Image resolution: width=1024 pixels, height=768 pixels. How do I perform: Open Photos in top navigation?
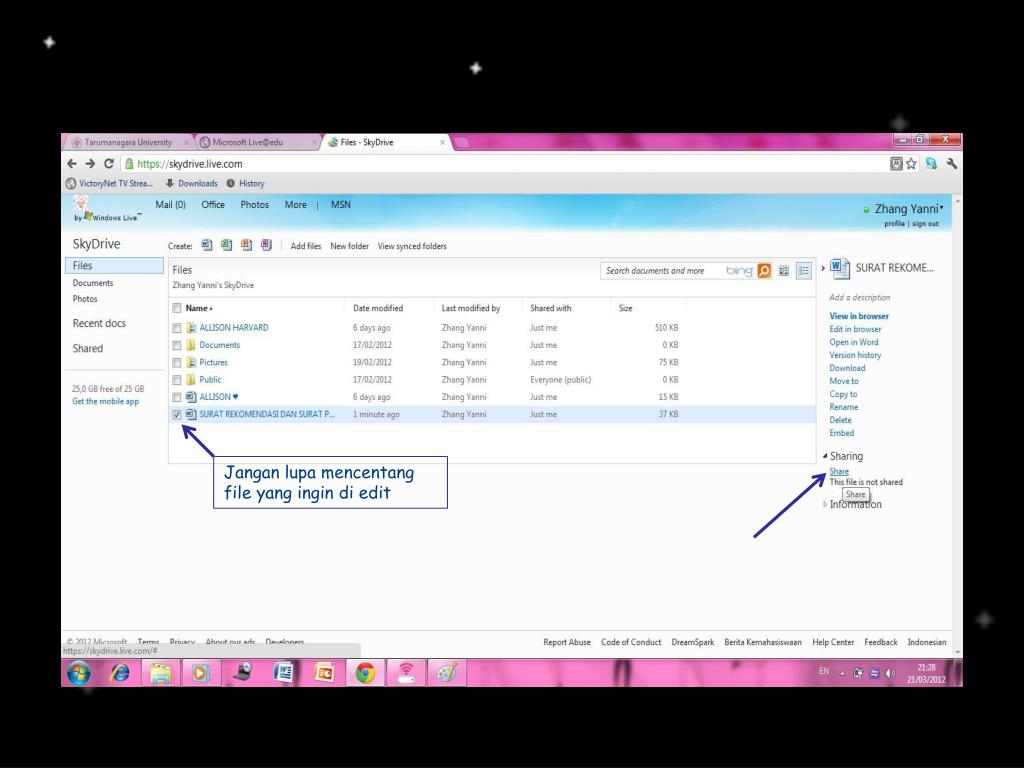255,204
